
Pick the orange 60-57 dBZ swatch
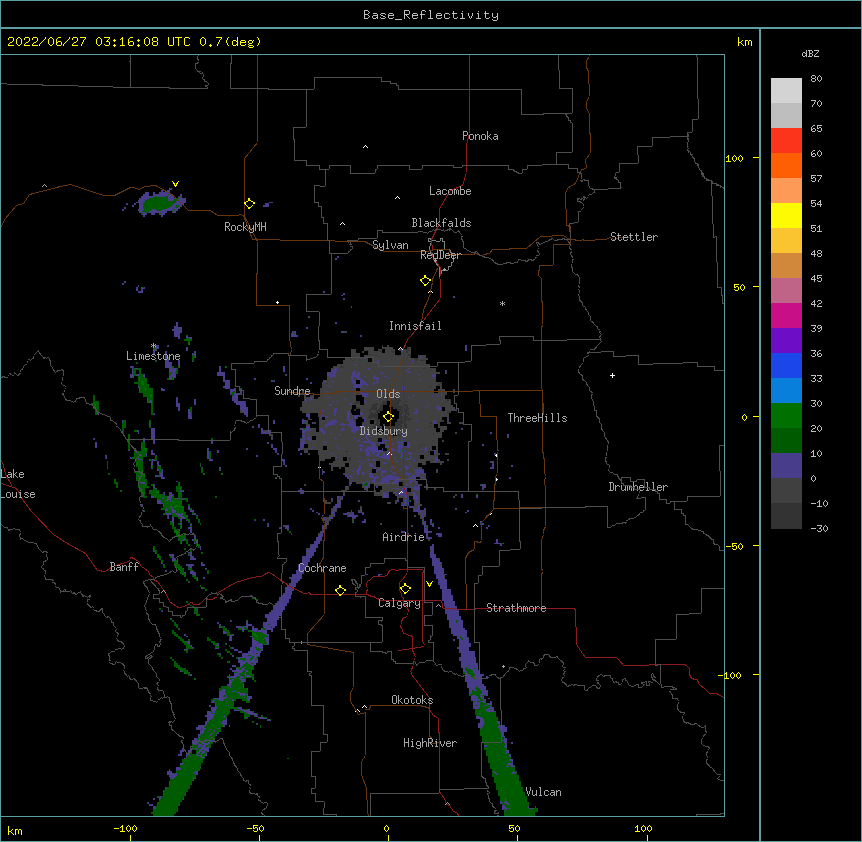point(786,165)
